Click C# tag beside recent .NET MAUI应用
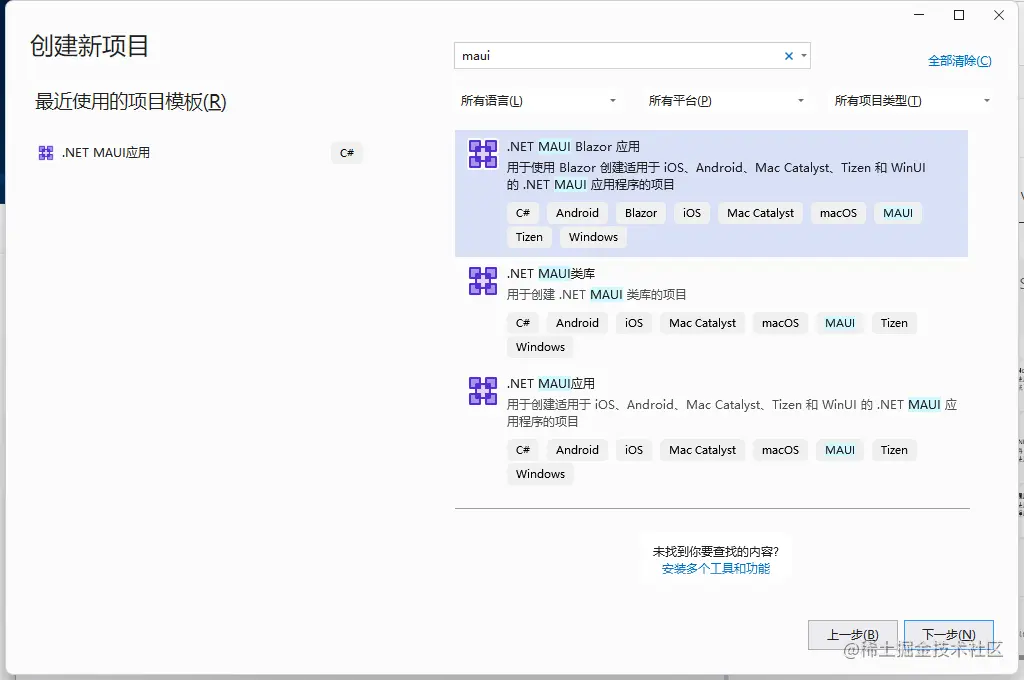Image resolution: width=1024 pixels, height=680 pixels. [347, 153]
